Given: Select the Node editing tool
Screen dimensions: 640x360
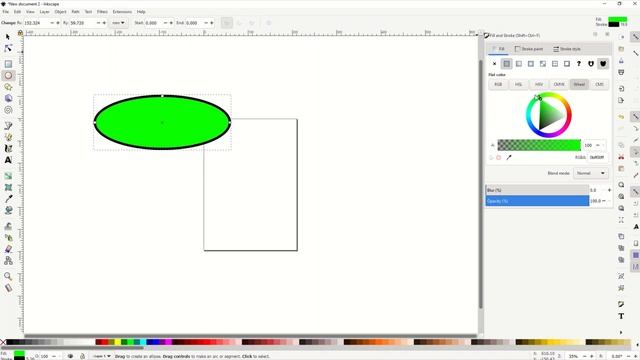Looking at the screenshot, I should 8,48.
